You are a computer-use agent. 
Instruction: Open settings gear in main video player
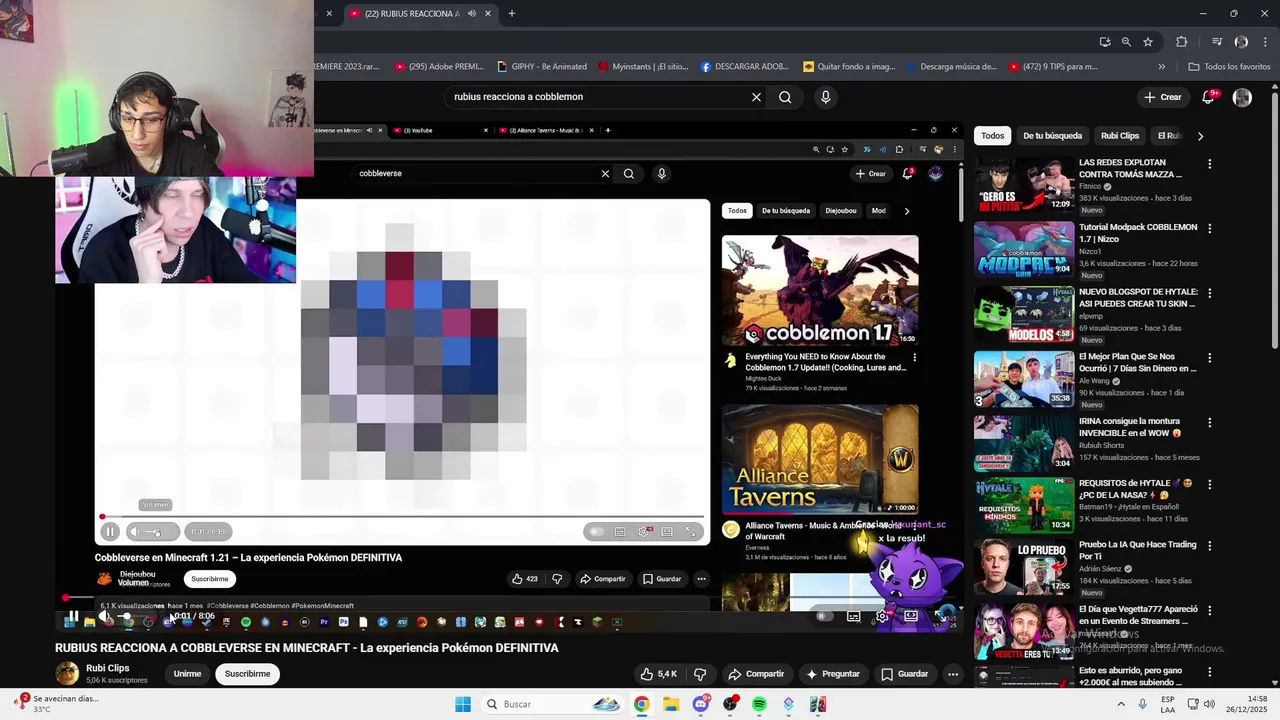point(882,616)
